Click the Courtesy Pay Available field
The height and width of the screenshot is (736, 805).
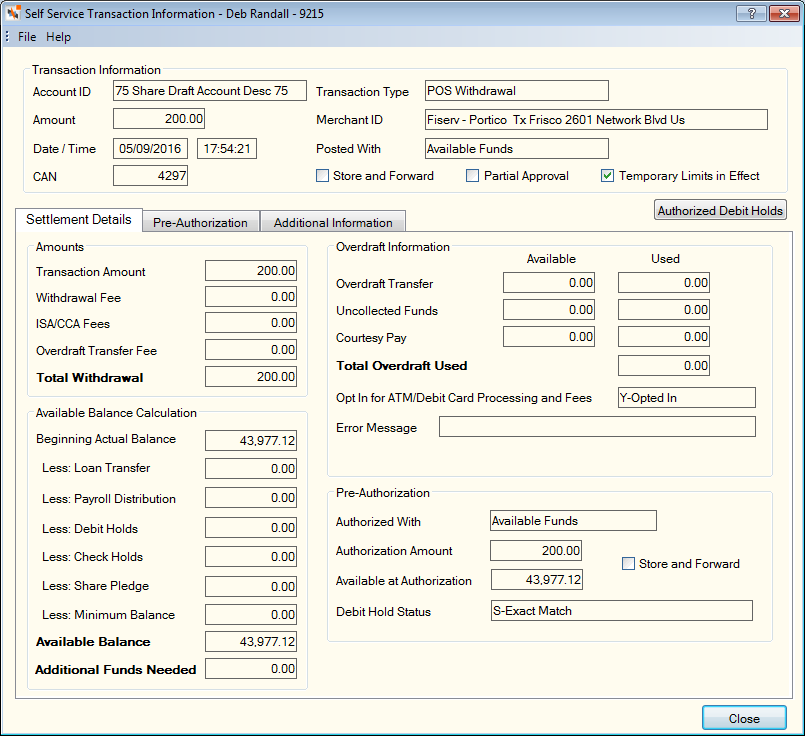[549, 337]
